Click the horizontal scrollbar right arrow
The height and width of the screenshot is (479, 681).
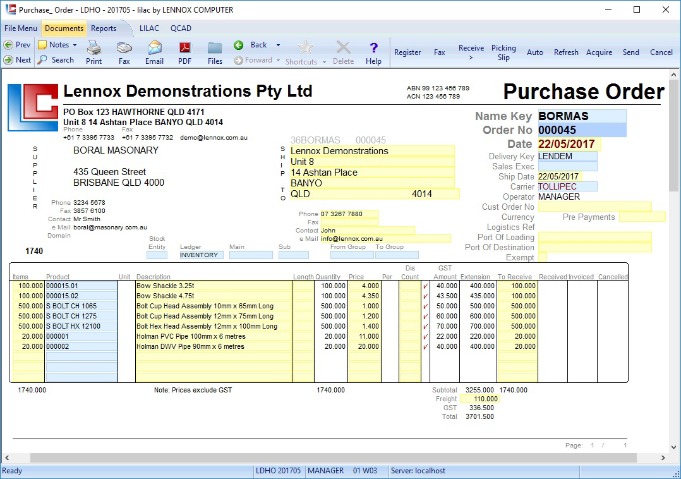663,458
